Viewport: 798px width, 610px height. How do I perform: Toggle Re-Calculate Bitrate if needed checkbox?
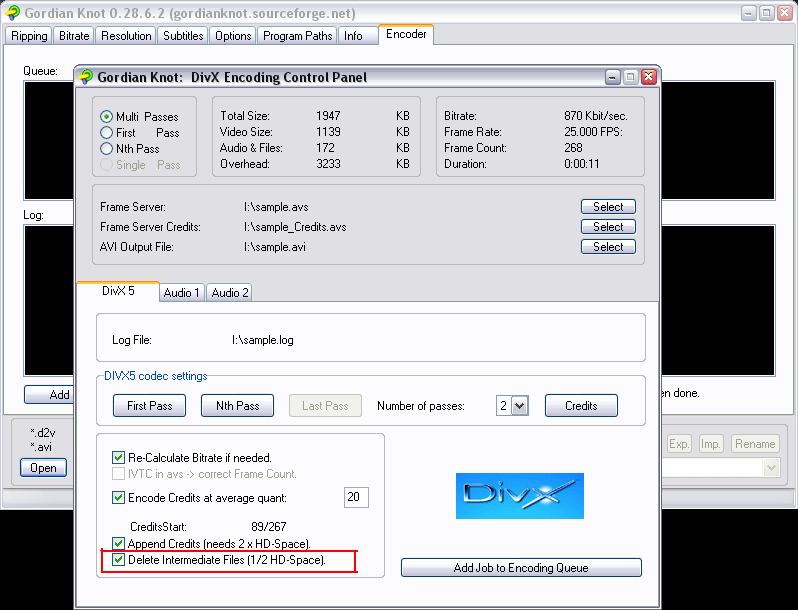coord(118,457)
